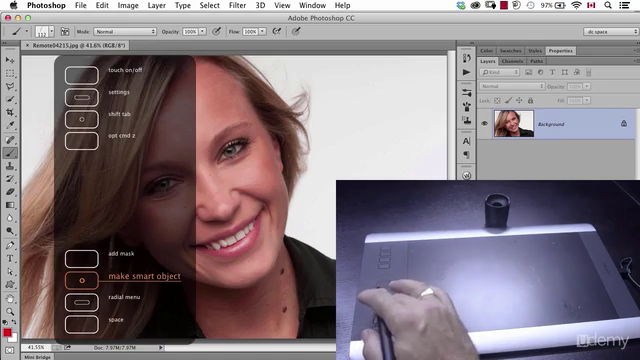The image size is (640, 360).
Task: Switch to the Swatches tab
Action: tap(510, 51)
